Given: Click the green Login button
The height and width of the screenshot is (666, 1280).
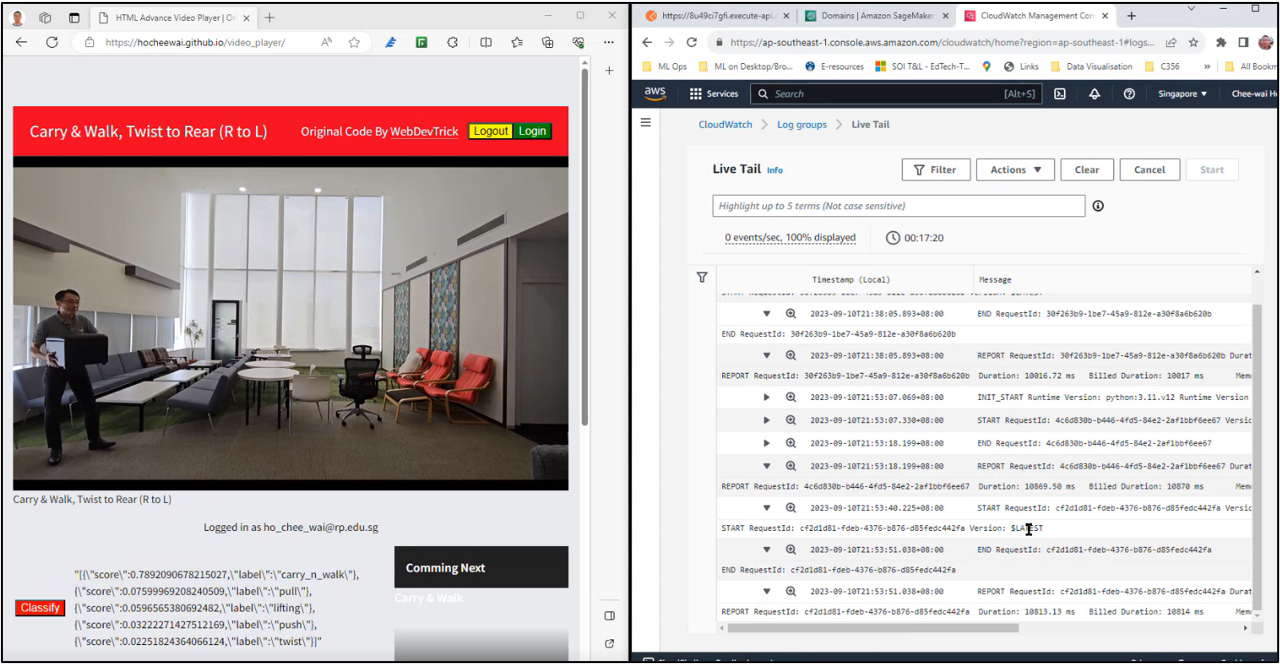Looking at the screenshot, I should click(532, 131).
